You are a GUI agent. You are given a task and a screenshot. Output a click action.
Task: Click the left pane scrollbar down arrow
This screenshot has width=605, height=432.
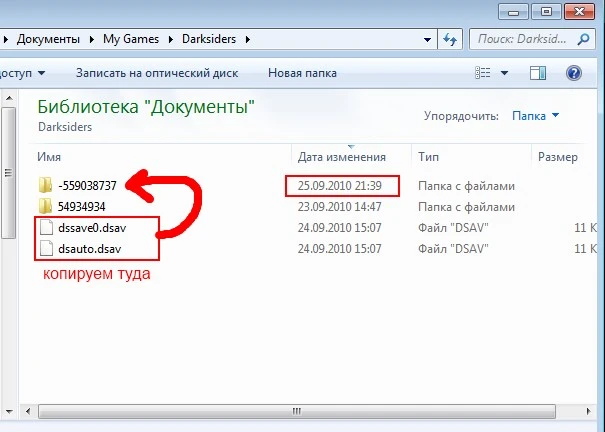[x=9, y=411]
